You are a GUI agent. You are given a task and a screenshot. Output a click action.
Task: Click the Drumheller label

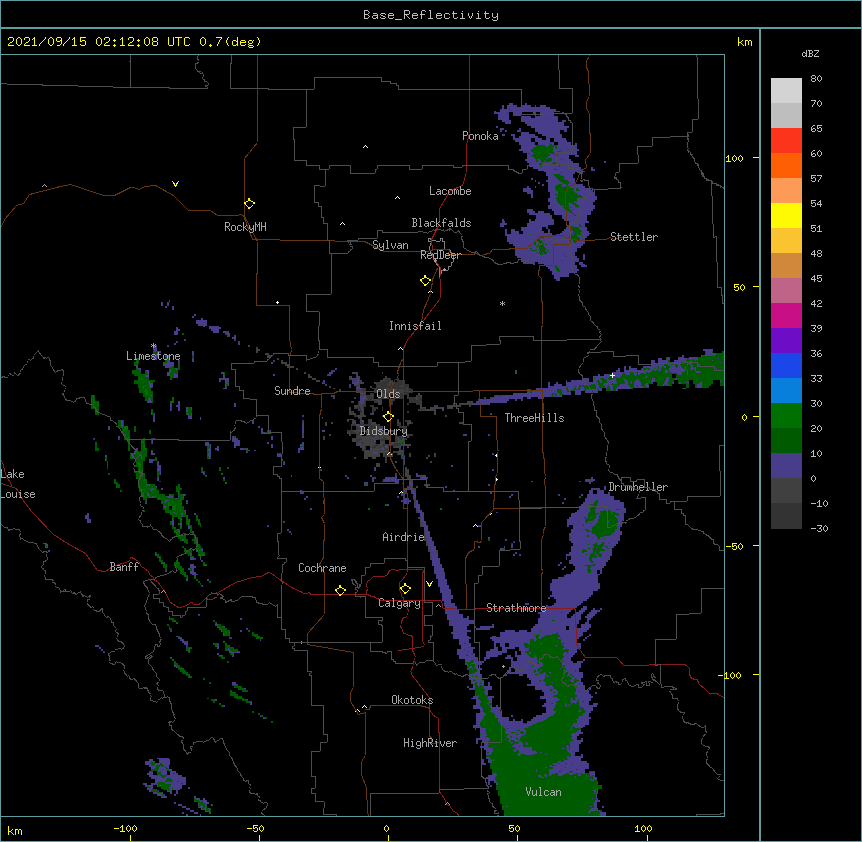pyautogui.click(x=638, y=487)
